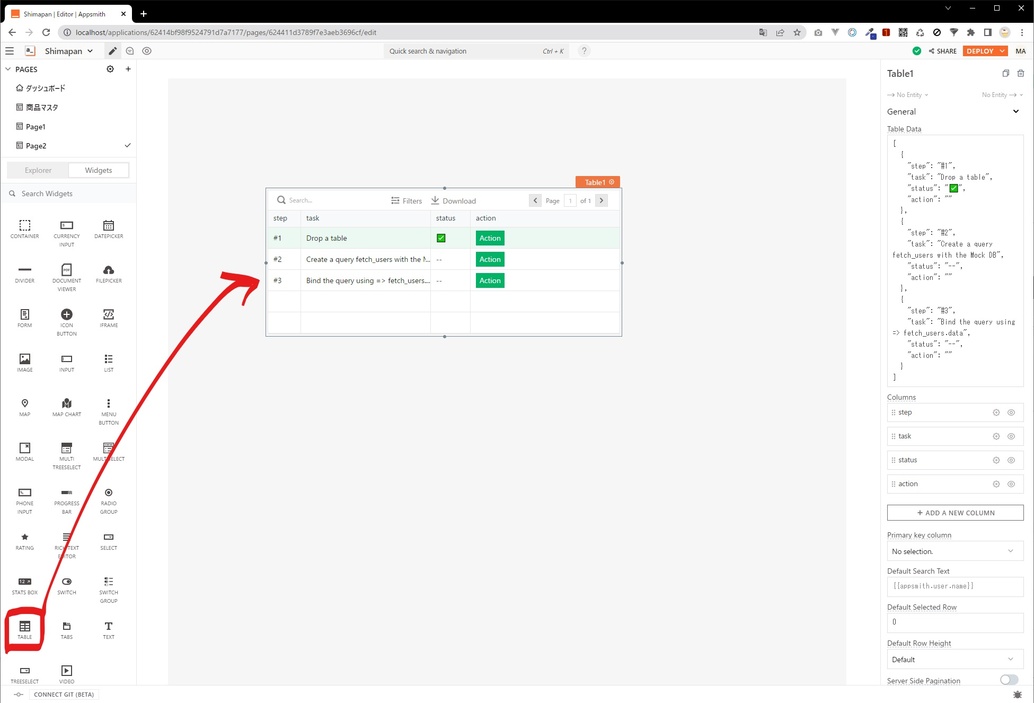Select the Input widget

coord(67,363)
